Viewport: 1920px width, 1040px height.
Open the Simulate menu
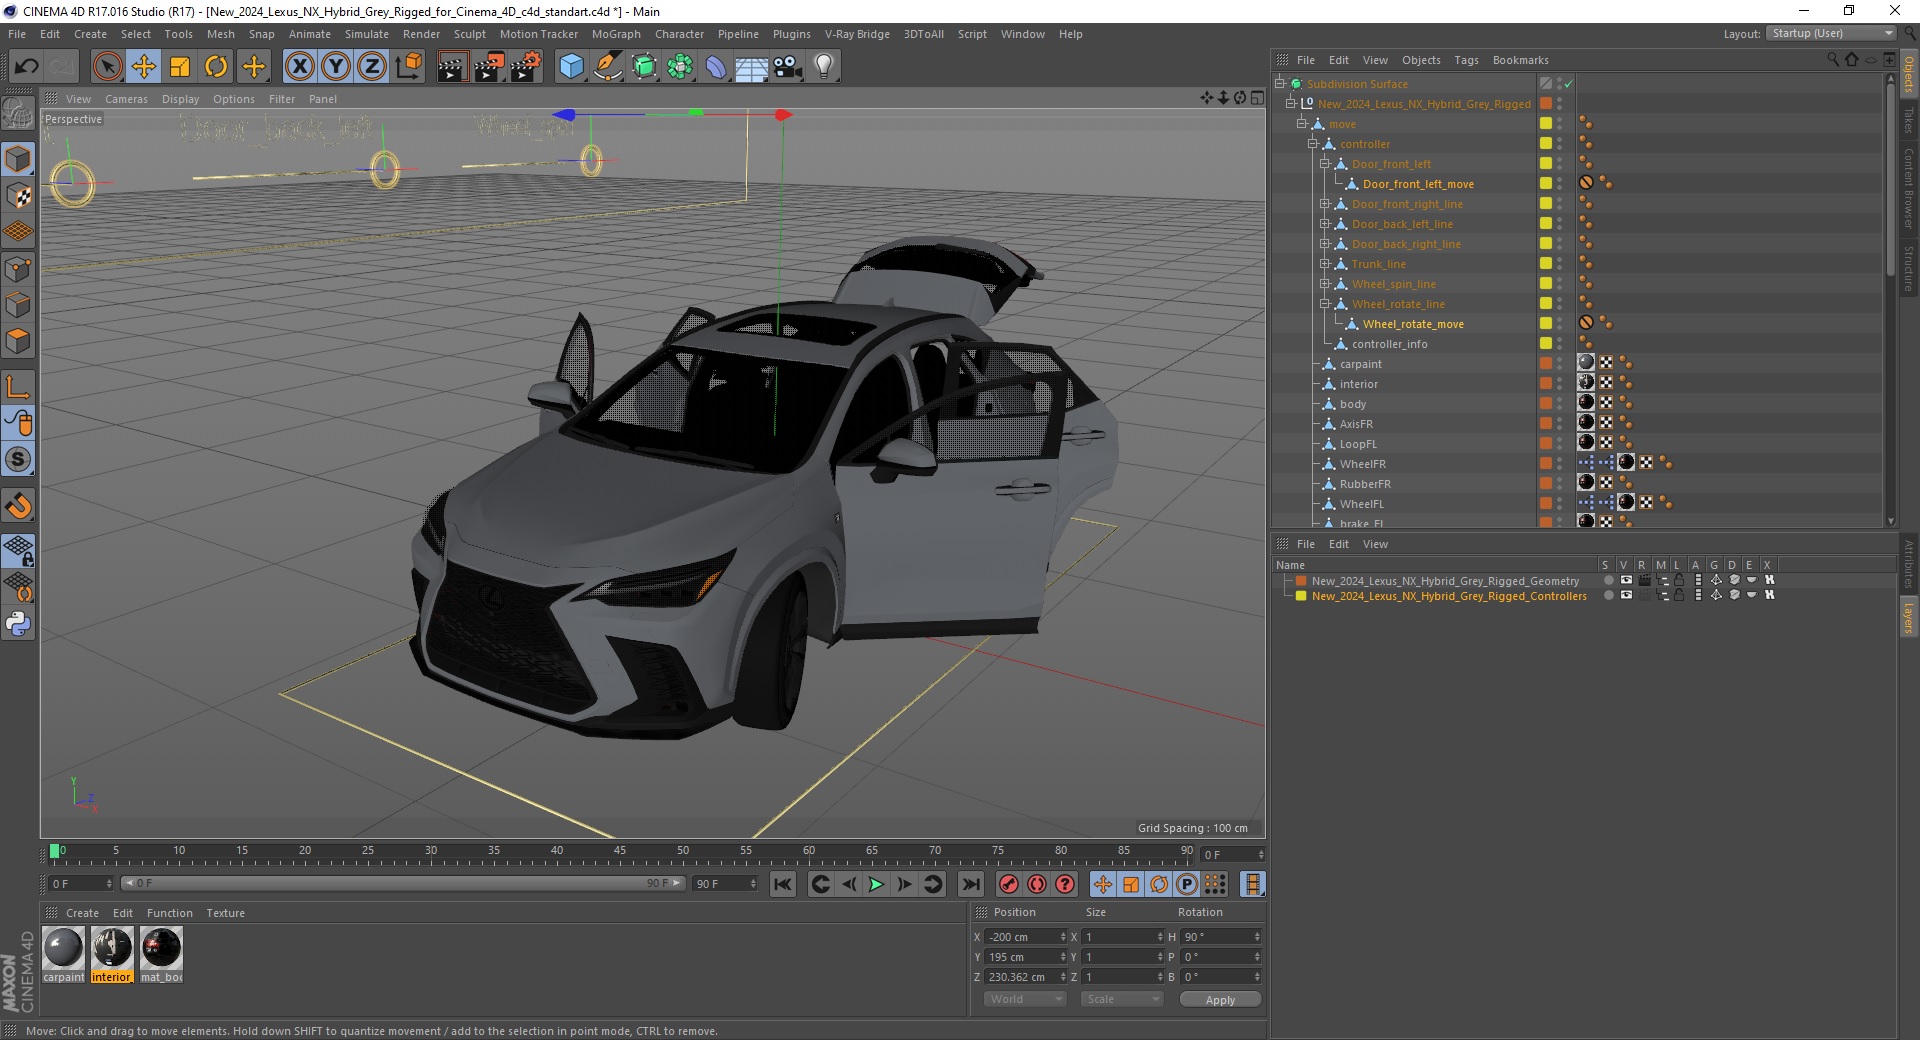tap(367, 34)
